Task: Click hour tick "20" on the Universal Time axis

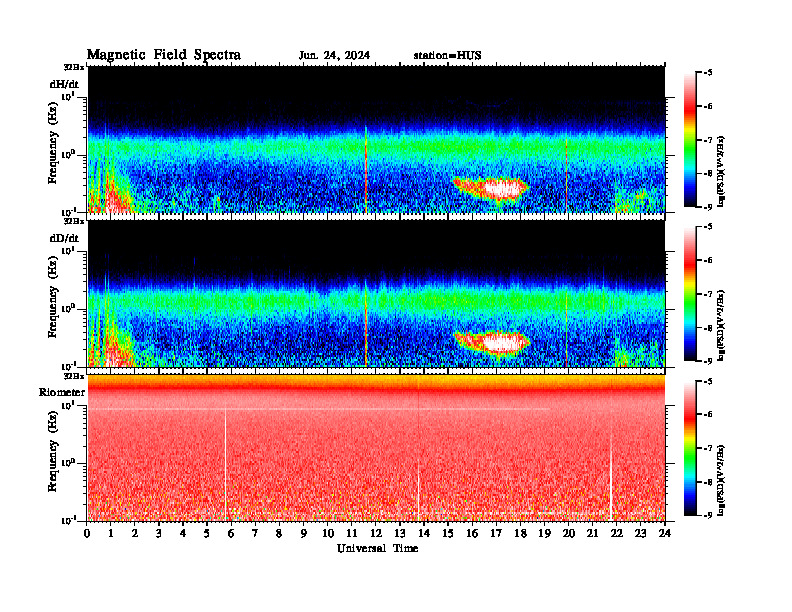Action: (569, 534)
